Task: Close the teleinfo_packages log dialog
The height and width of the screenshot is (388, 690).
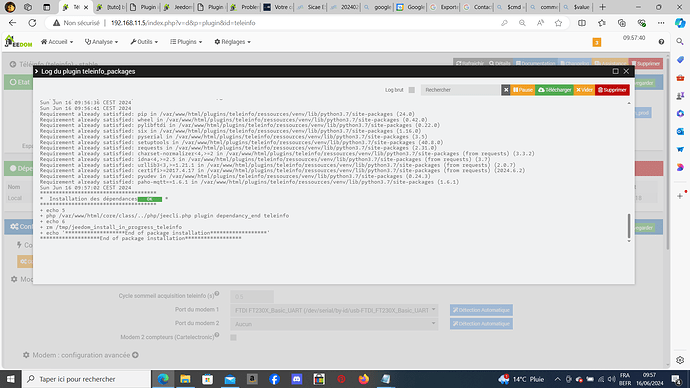Action: click(x=626, y=71)
